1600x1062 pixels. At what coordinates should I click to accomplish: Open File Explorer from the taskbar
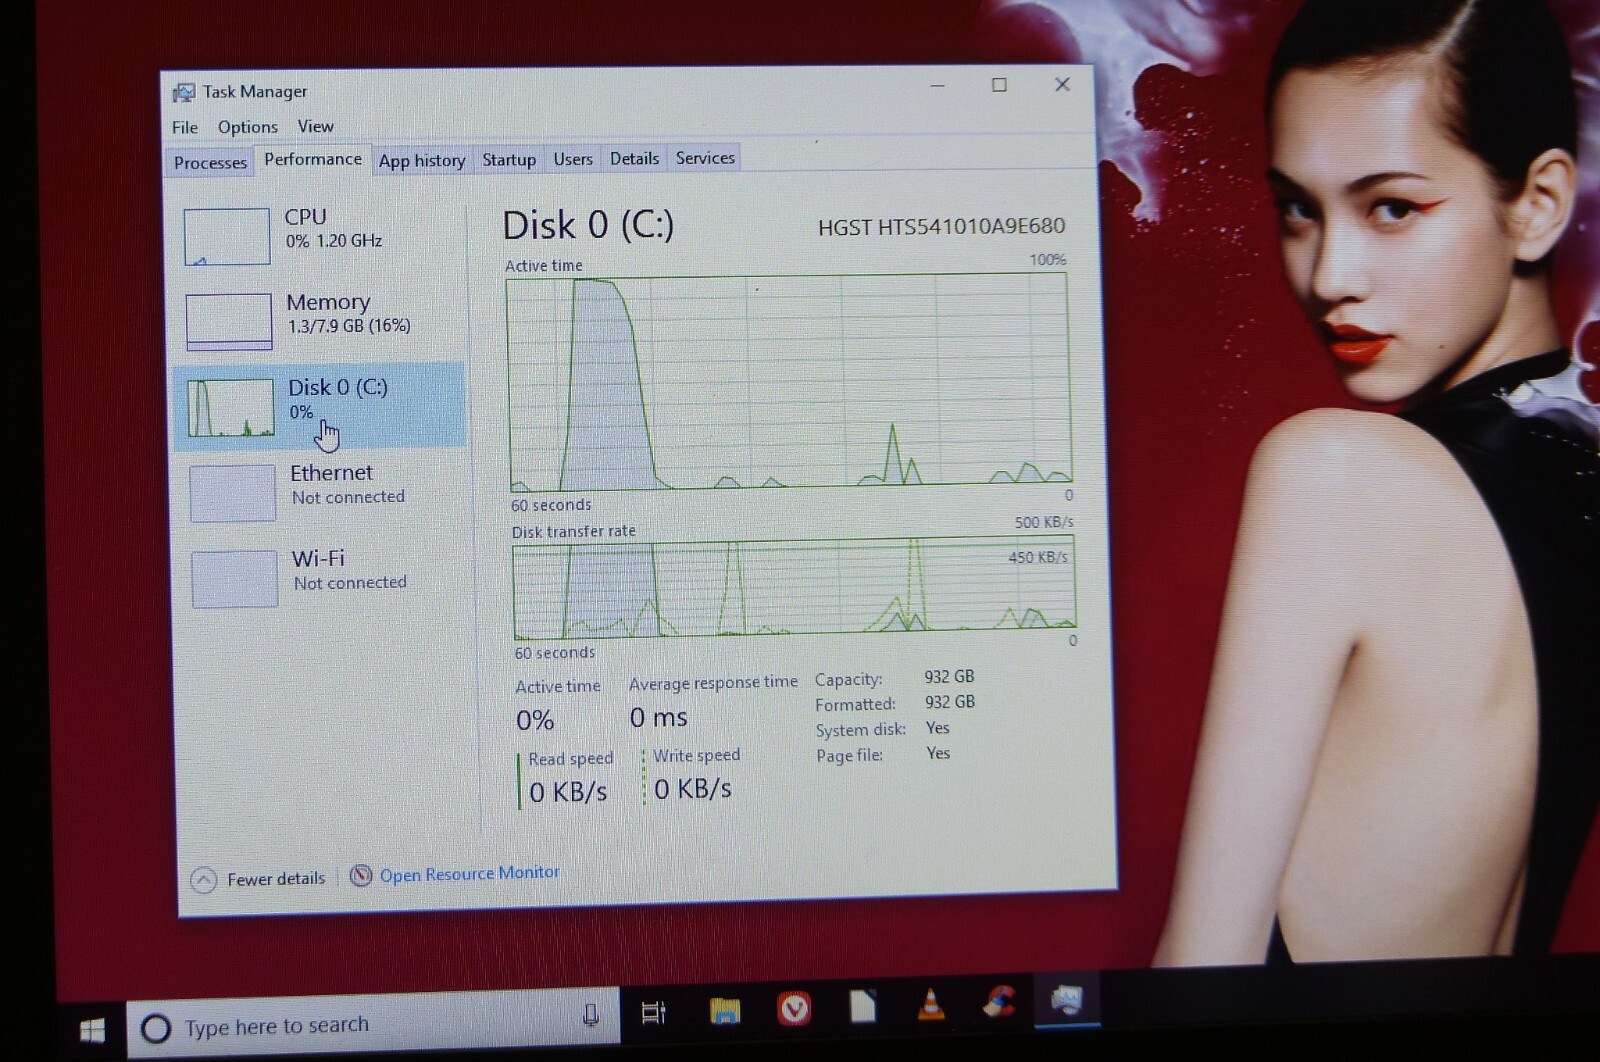click(725, 1011)
